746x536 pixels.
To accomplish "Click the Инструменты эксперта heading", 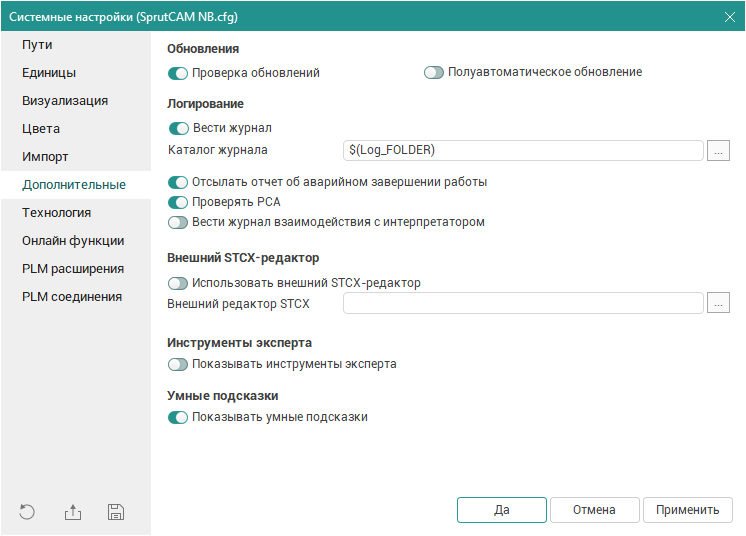I will [239, 343].
